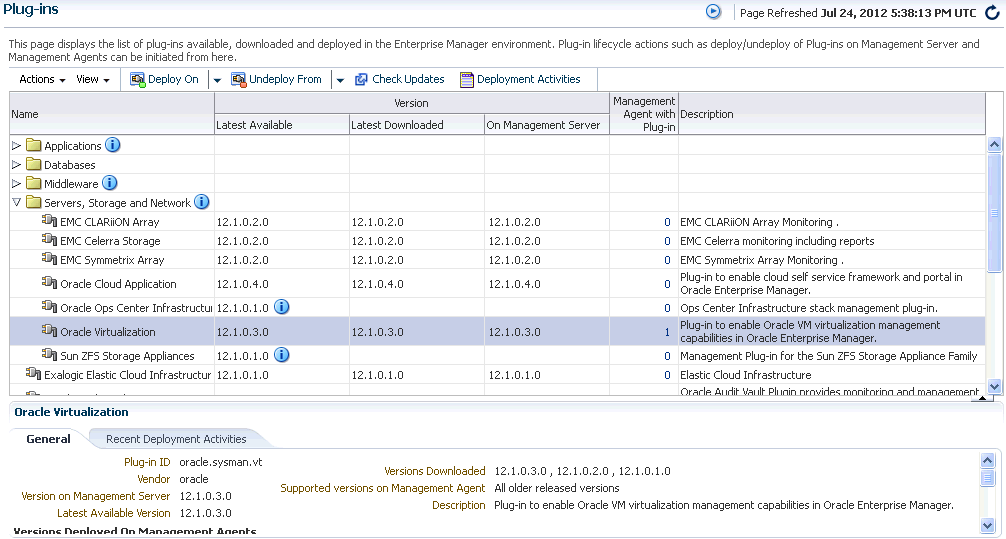Select the General tab
This screenshot has height=539, width=1006.
click(x=48, y=439)
